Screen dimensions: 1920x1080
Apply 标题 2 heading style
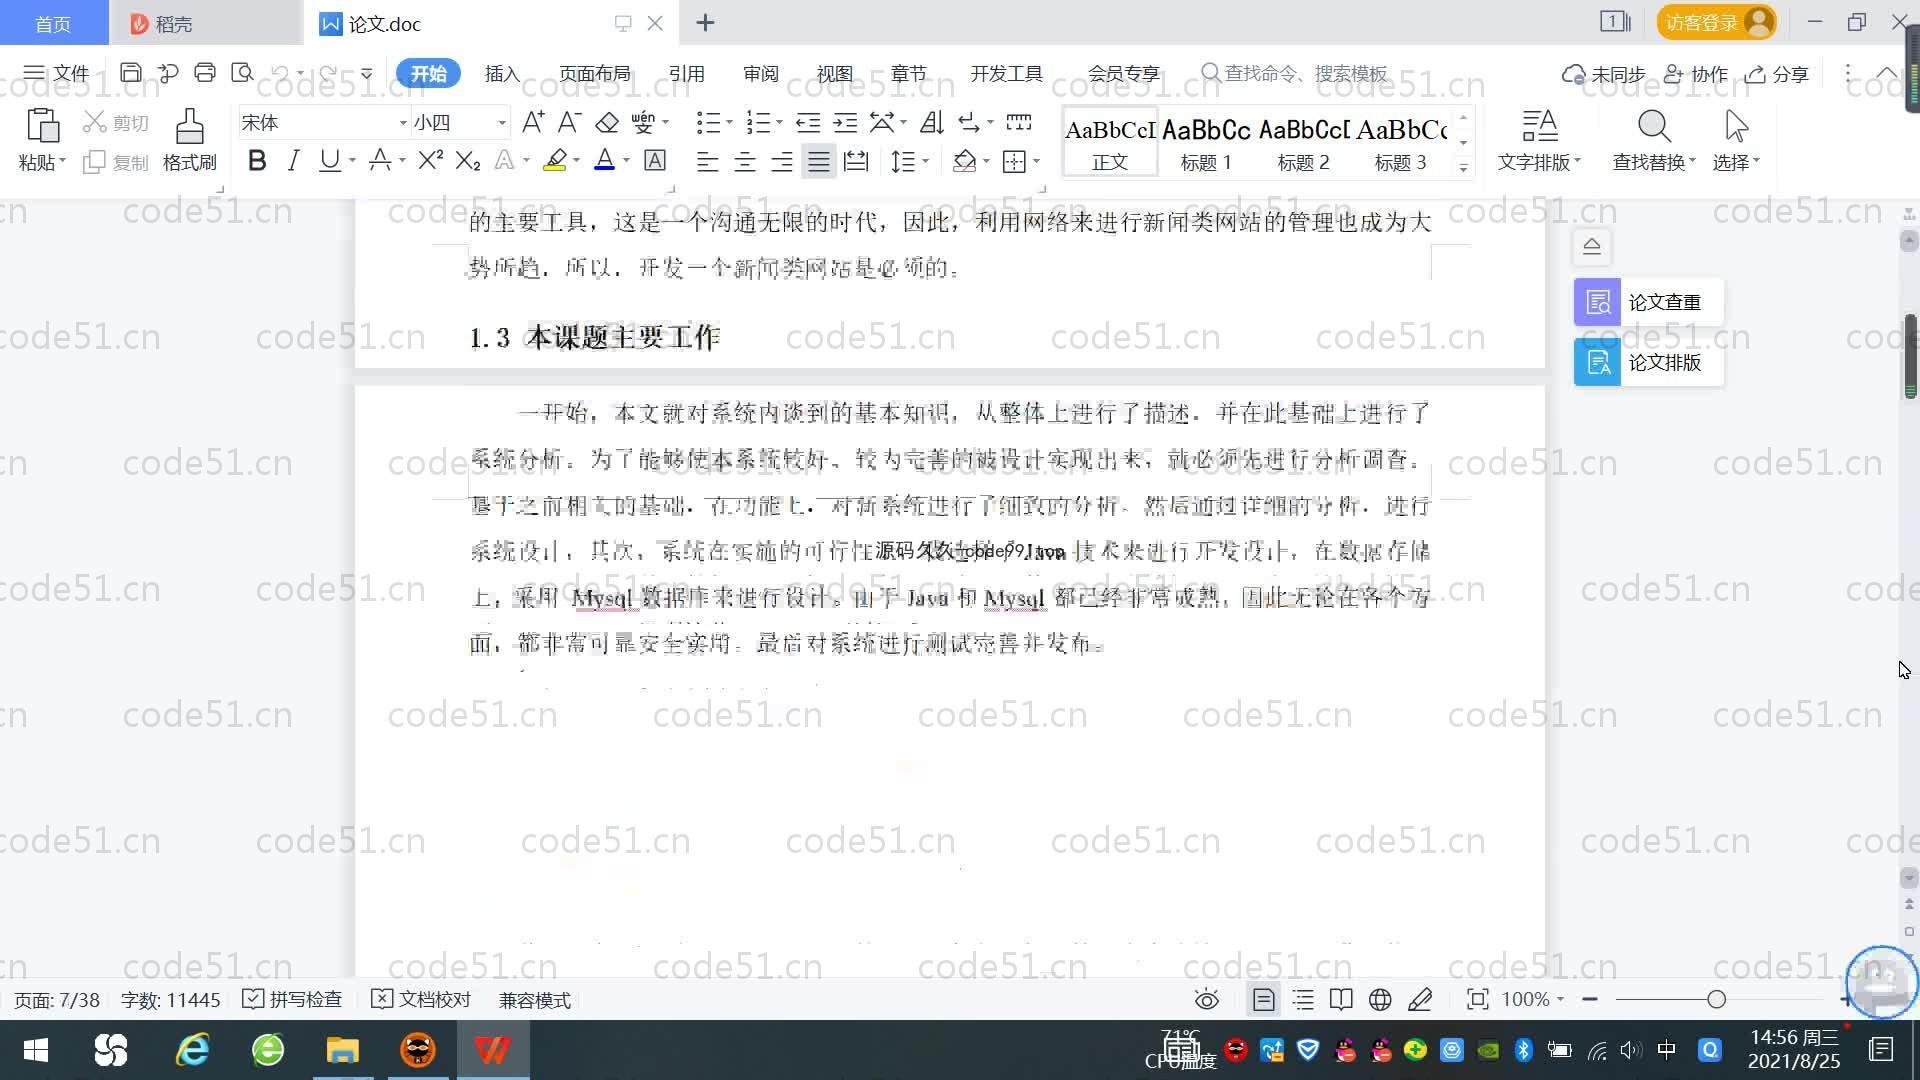pos(1303,143)
